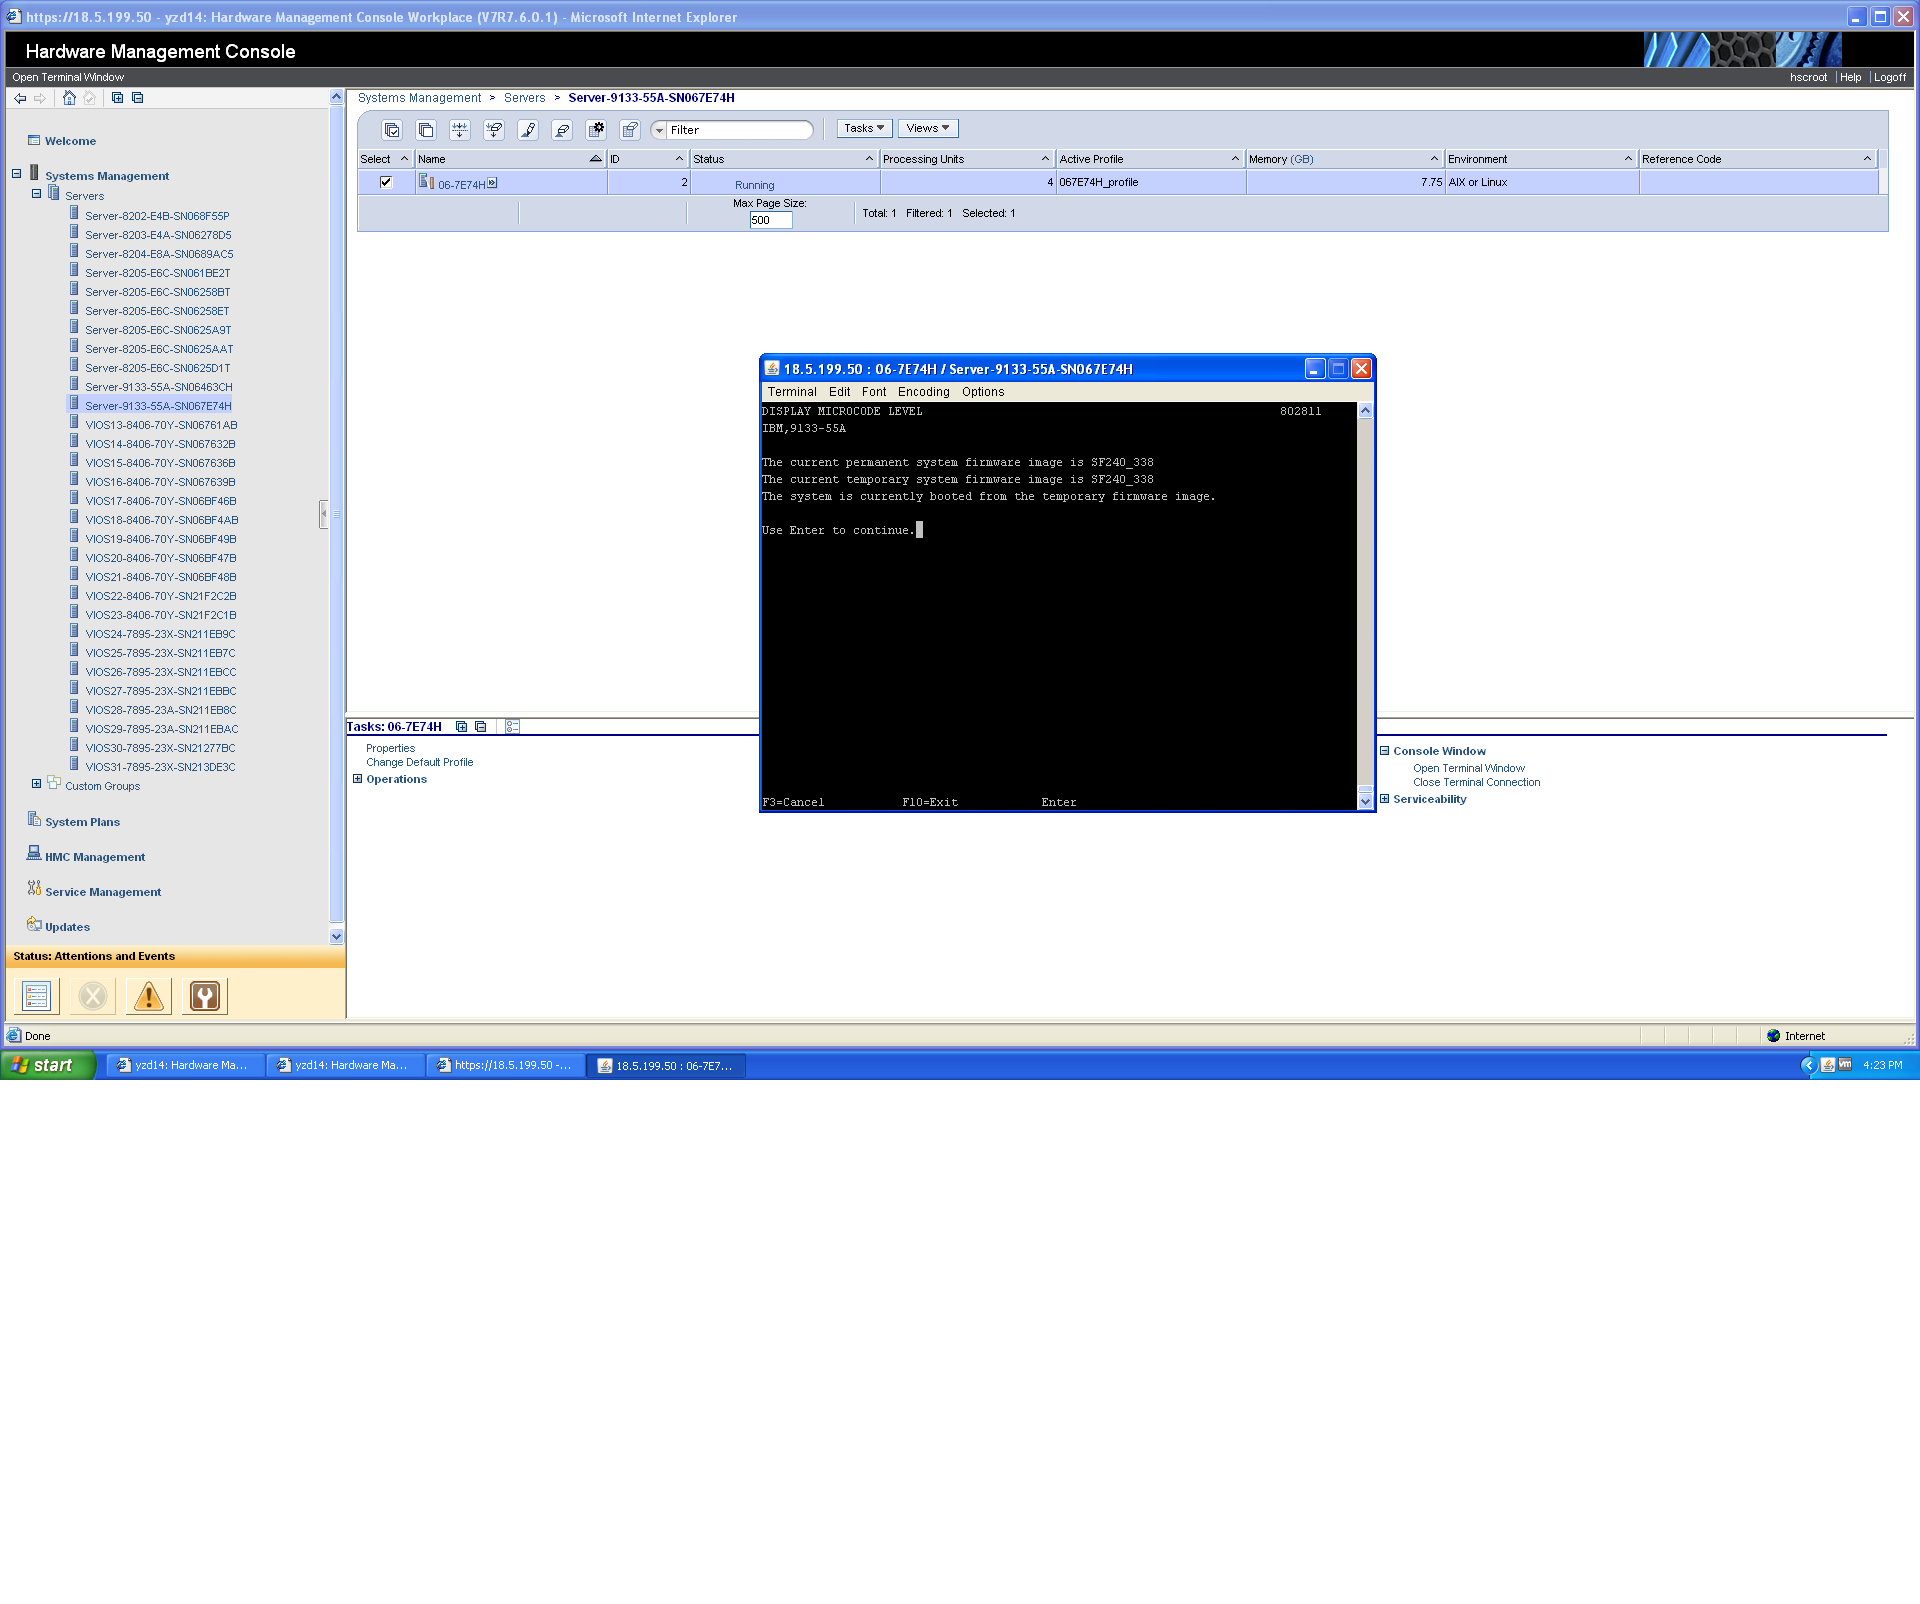The width and height of the screenshot is (1920, 1604).
Task: Click the Deselect All toolbar icon
Action: (426, 130)
